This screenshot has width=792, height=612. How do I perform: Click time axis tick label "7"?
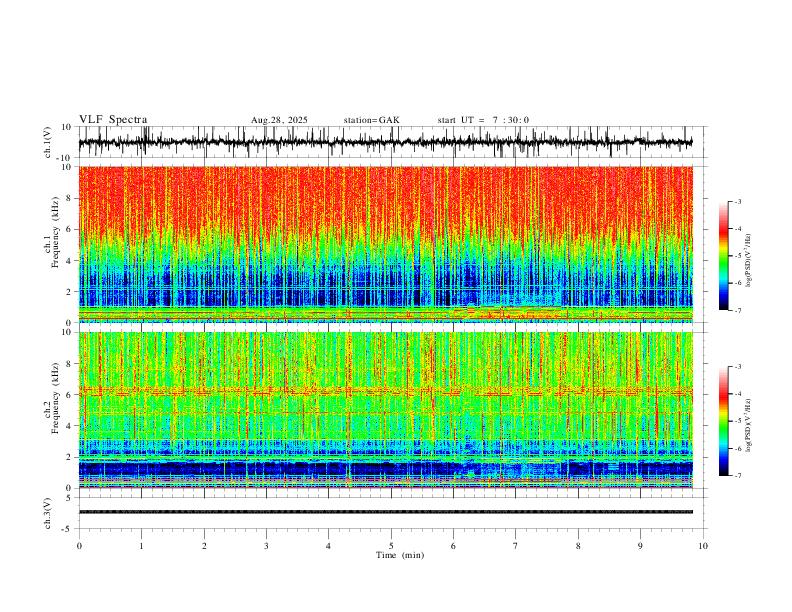[x=516, y=546]
